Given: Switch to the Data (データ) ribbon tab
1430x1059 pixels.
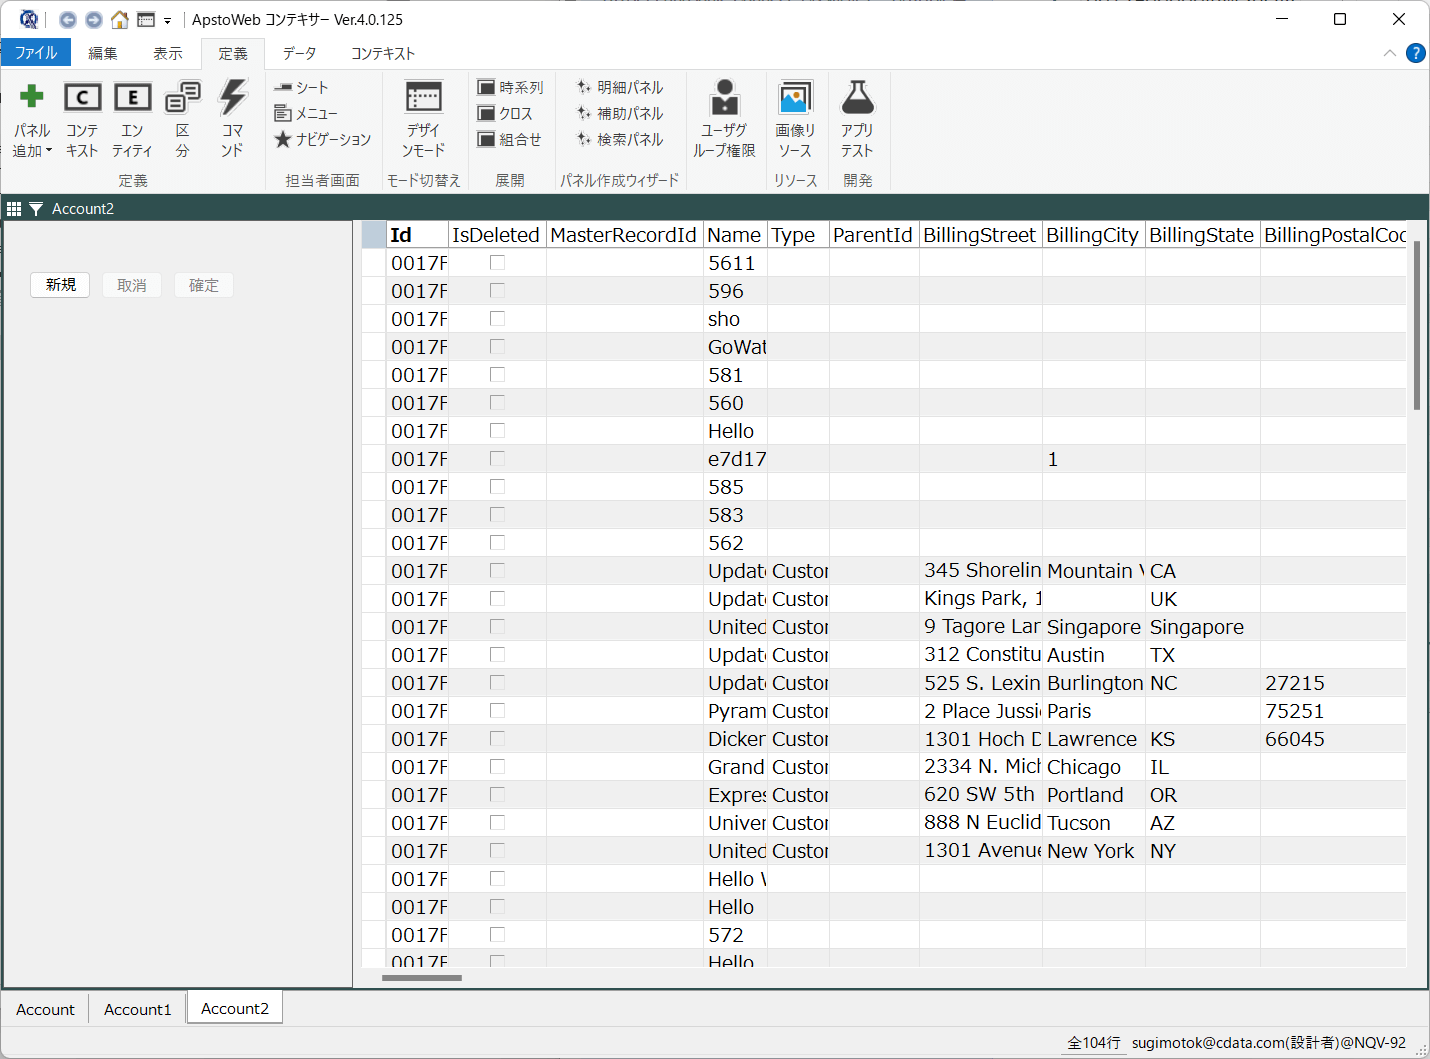Looking at the screenshot, I should (299, 53).
